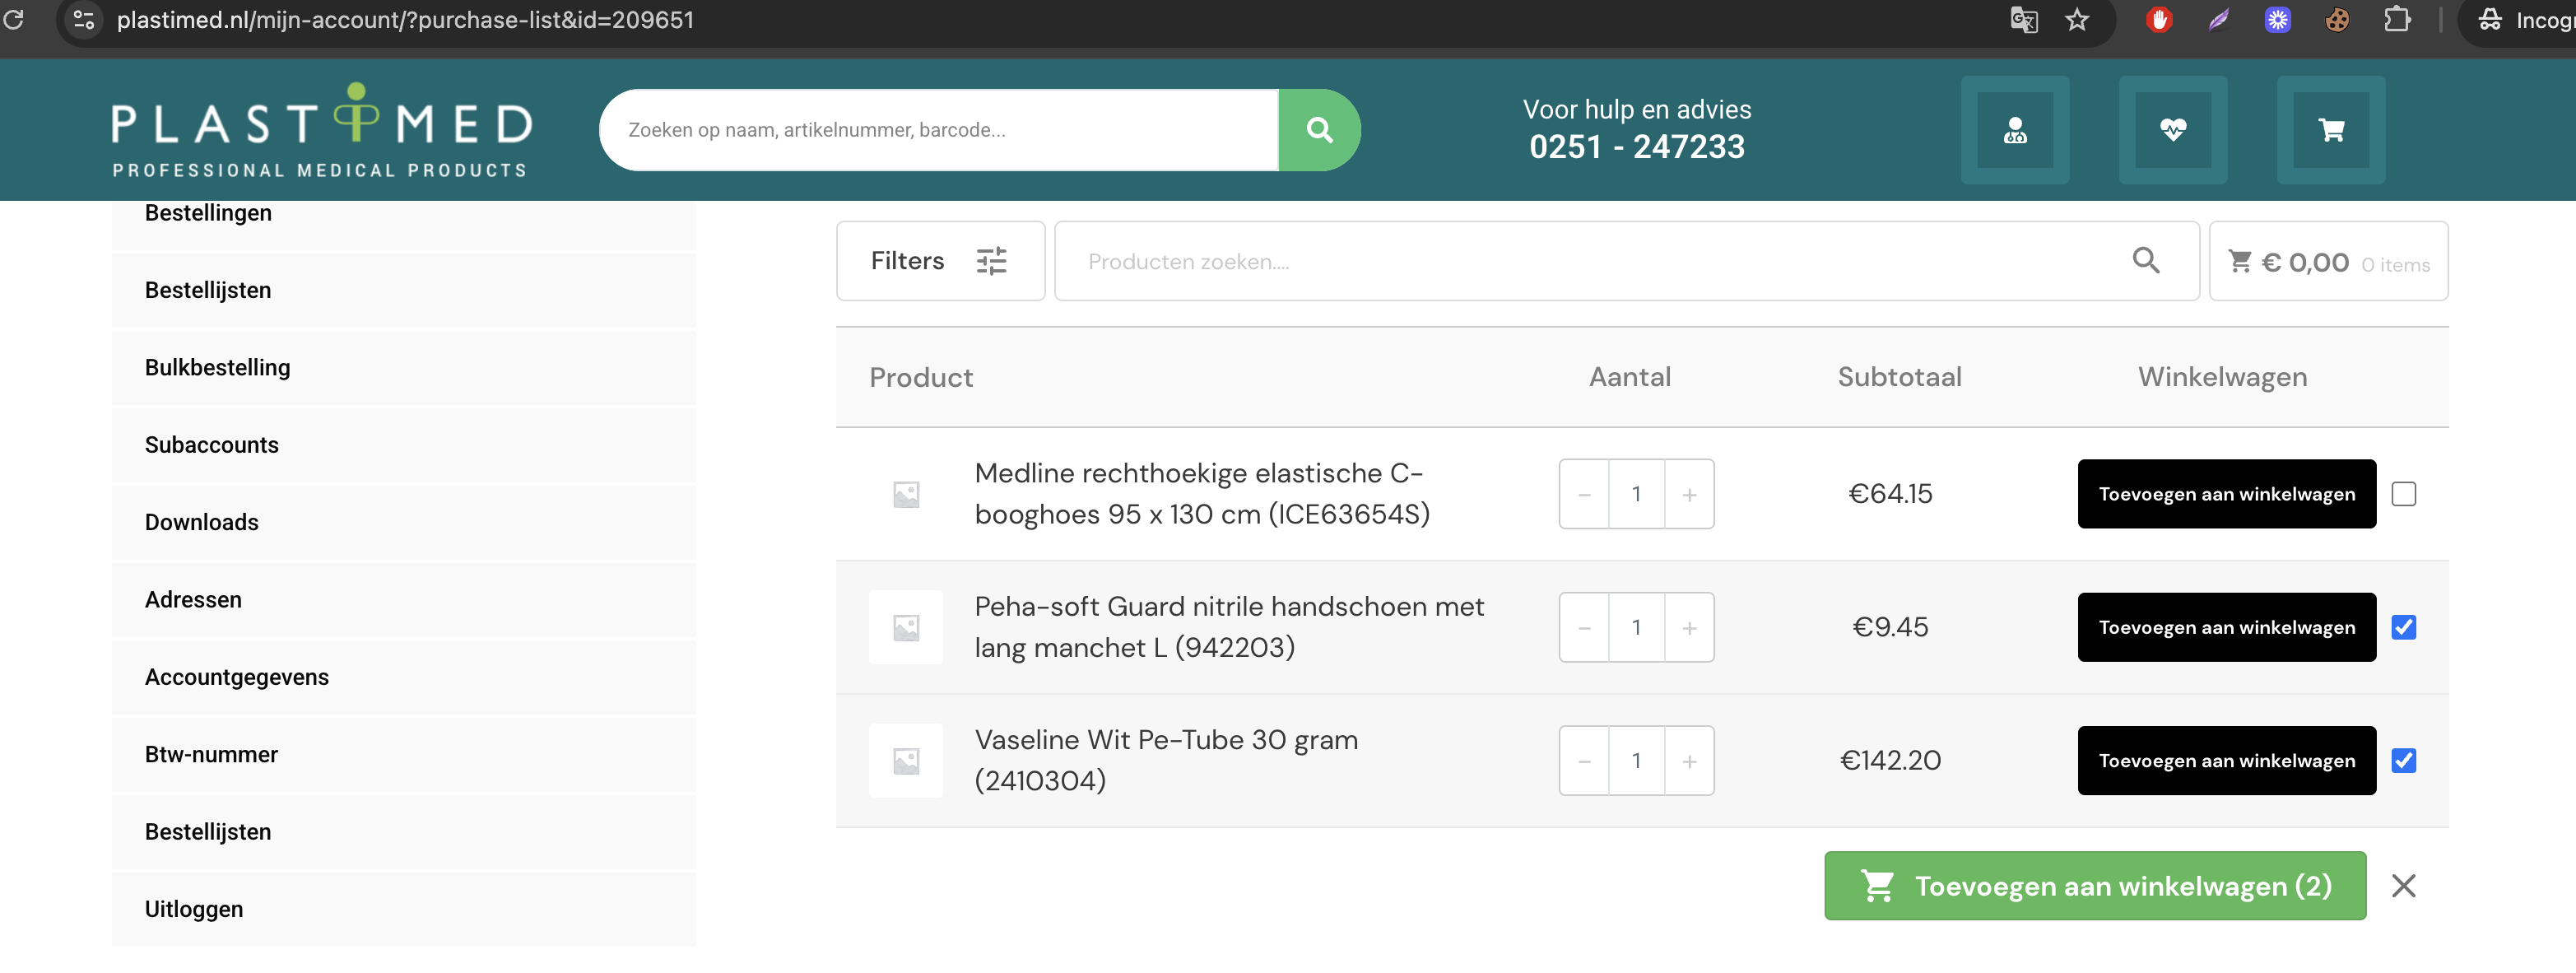
Task: Increase quantity of Medline C-booghoes
Action: (x=1689, y=494)
